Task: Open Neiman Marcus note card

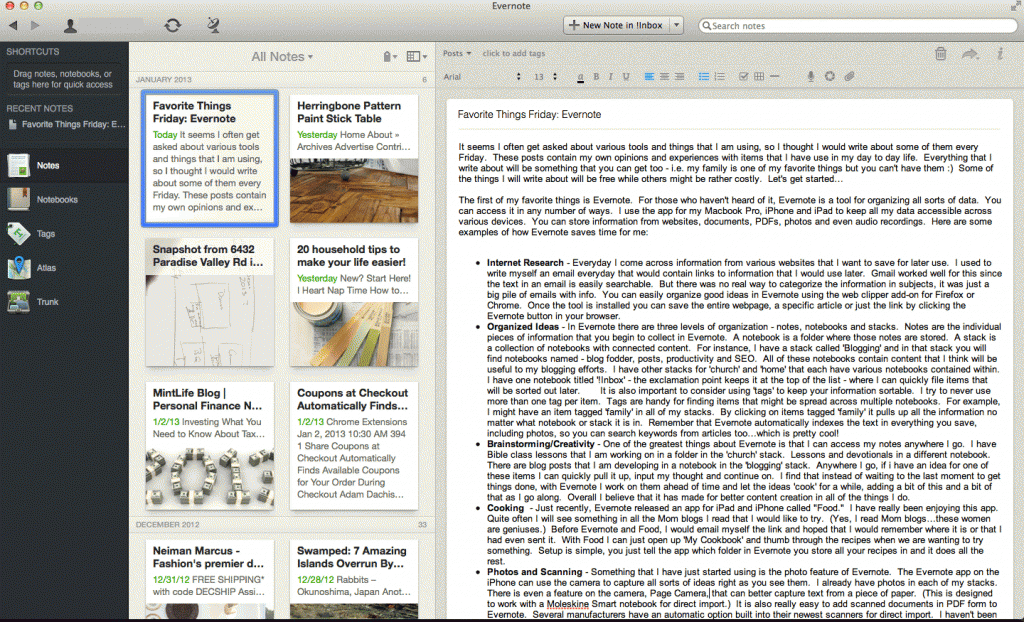Action: [x=210, y=579]
